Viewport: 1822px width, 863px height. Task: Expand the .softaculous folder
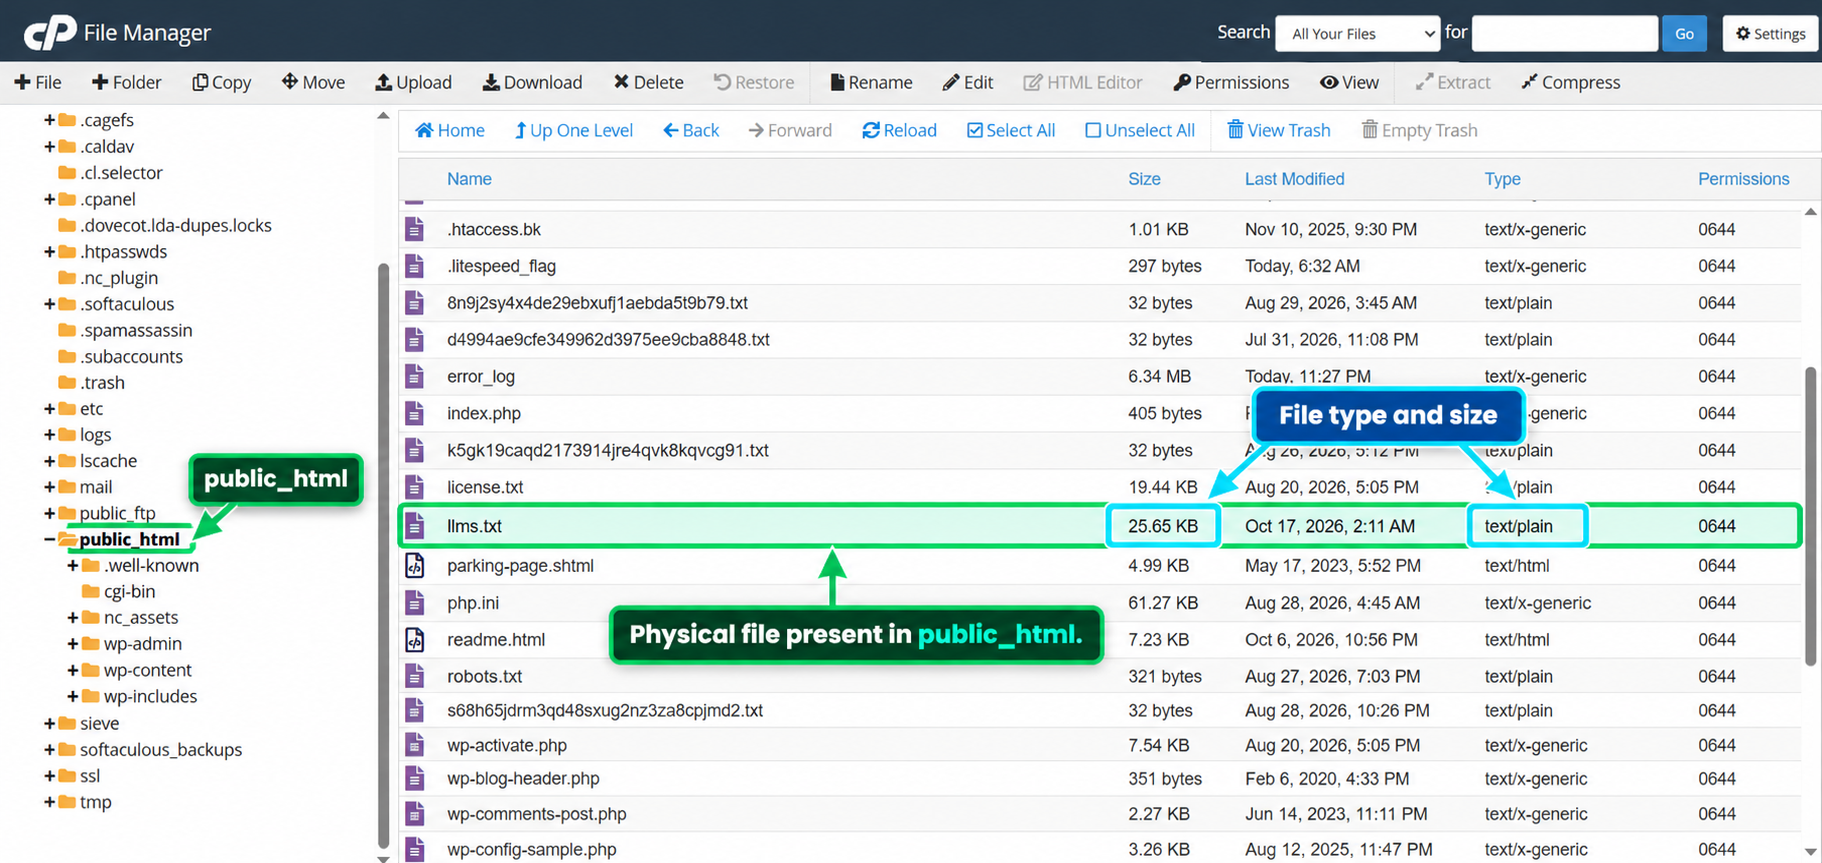coord(49,304)
